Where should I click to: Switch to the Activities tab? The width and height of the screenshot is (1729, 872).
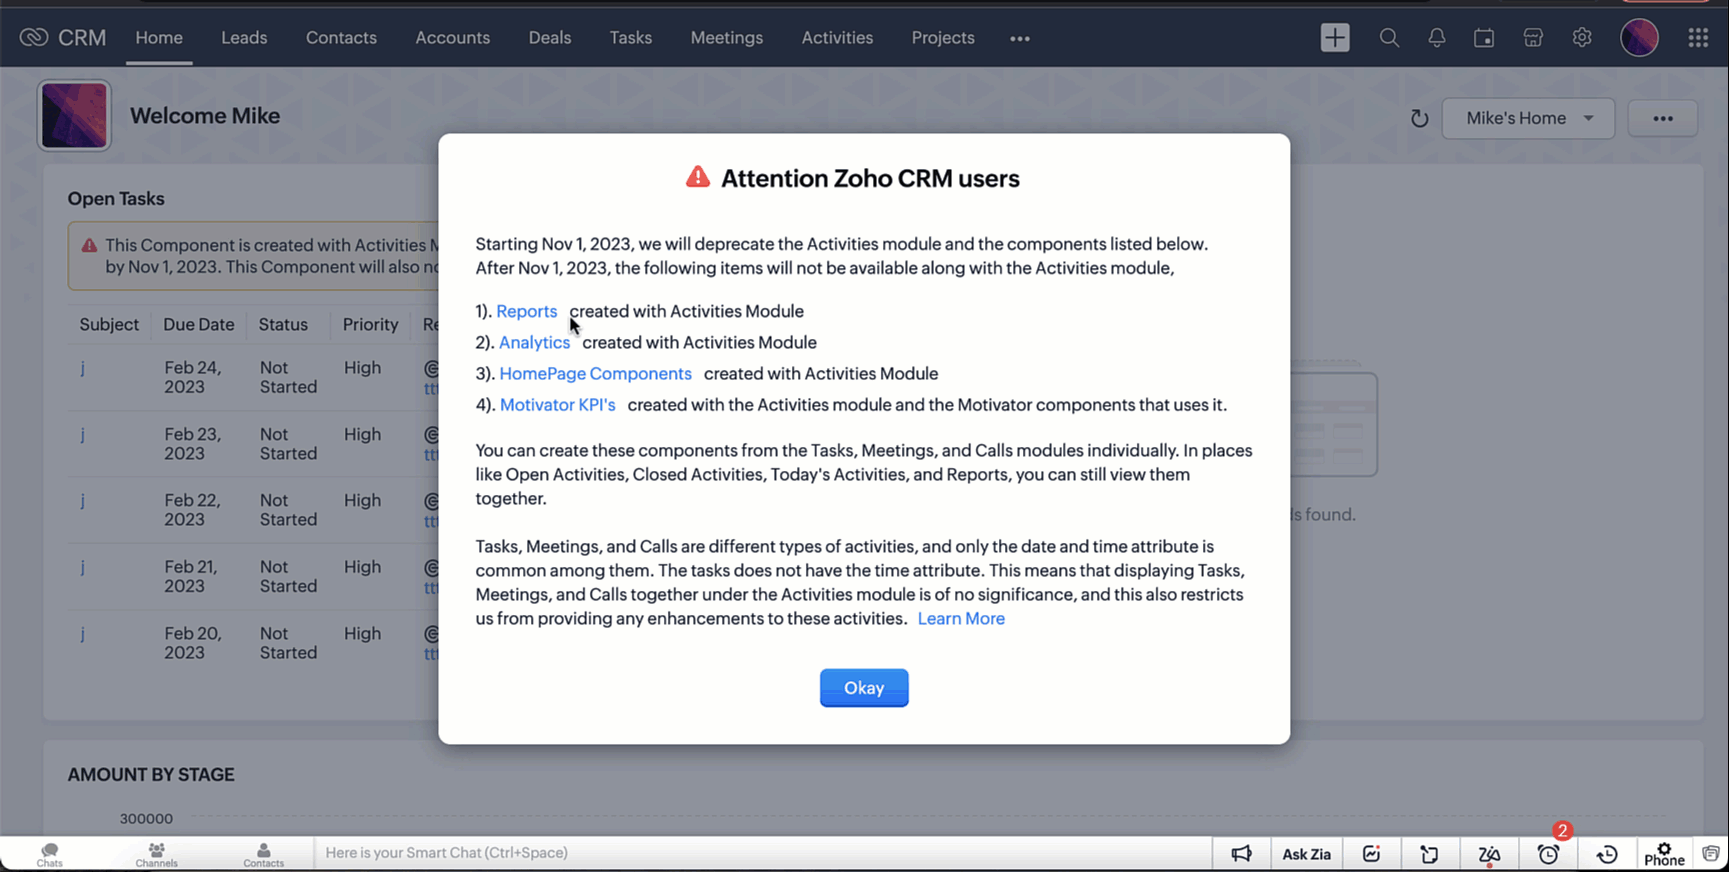(837, 38)
